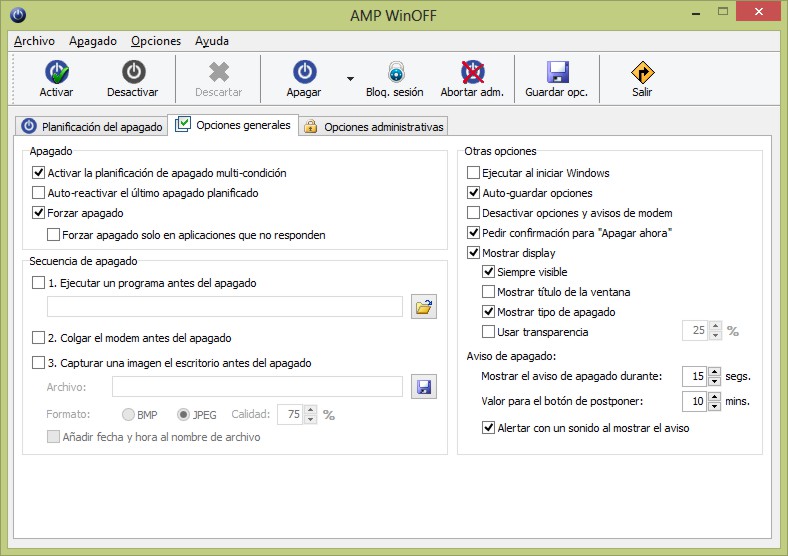Viewport: 788px width, 556px height.
Task: Increase the postponer mins. value
Action: [x=715, y=397]
